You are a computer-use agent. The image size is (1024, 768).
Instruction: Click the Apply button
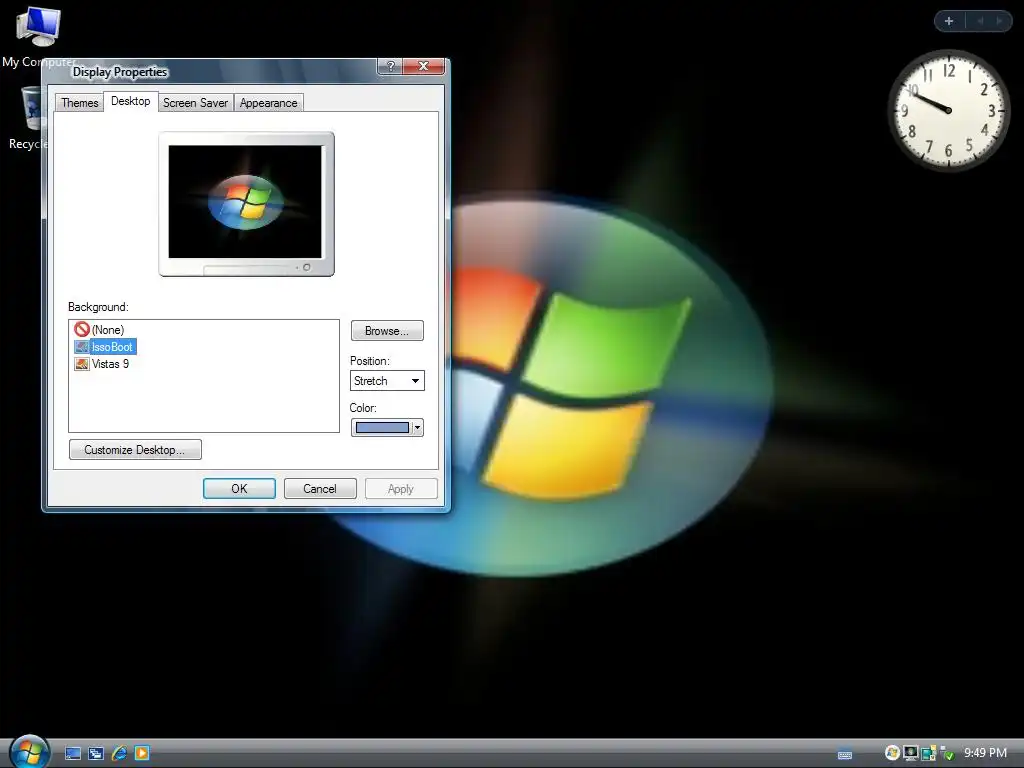coord(401,488)
